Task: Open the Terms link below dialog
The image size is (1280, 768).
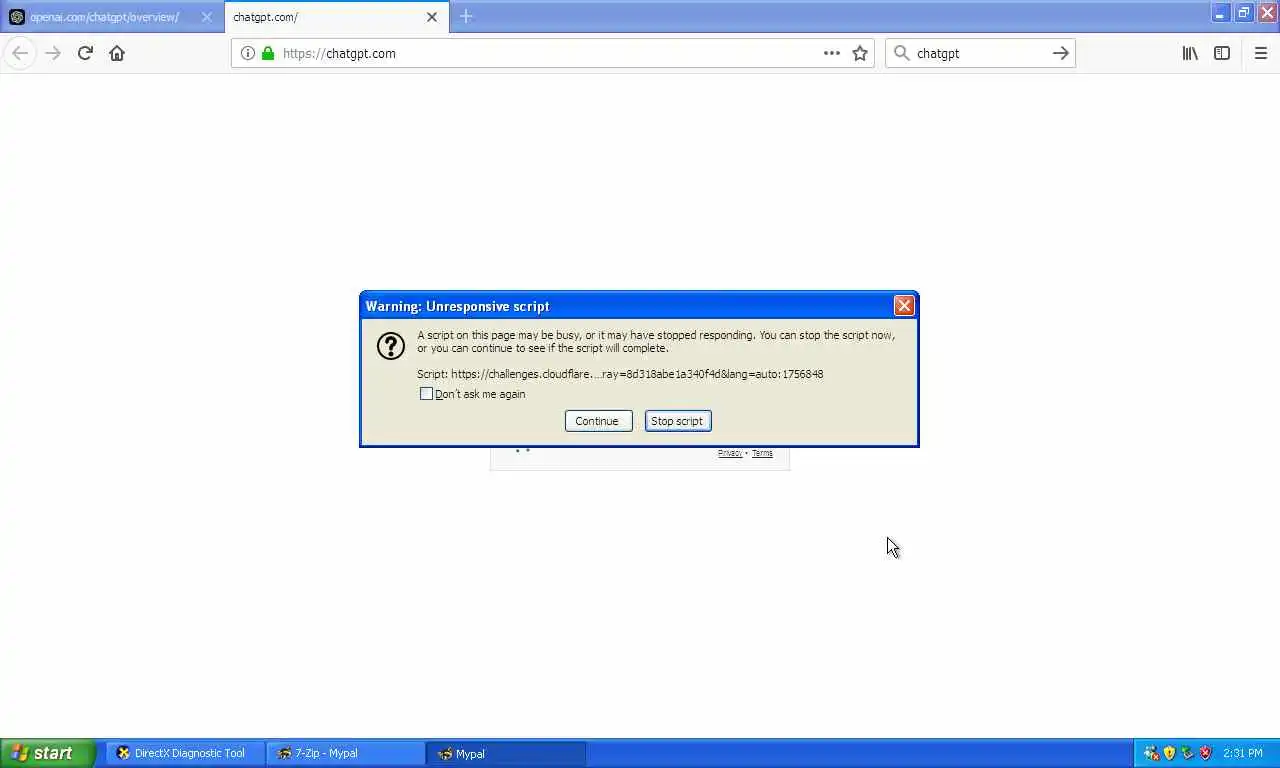Action: click(762, 453)
